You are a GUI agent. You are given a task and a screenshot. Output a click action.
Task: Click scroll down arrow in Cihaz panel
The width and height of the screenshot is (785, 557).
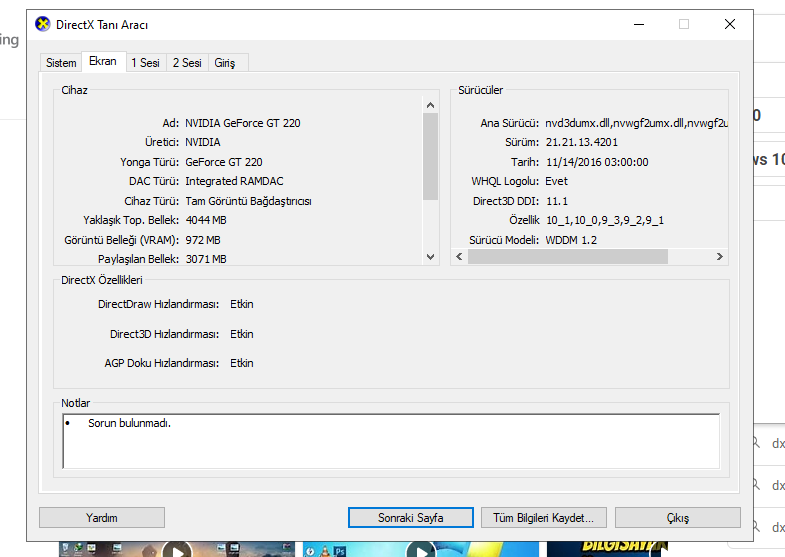[430, 257]
